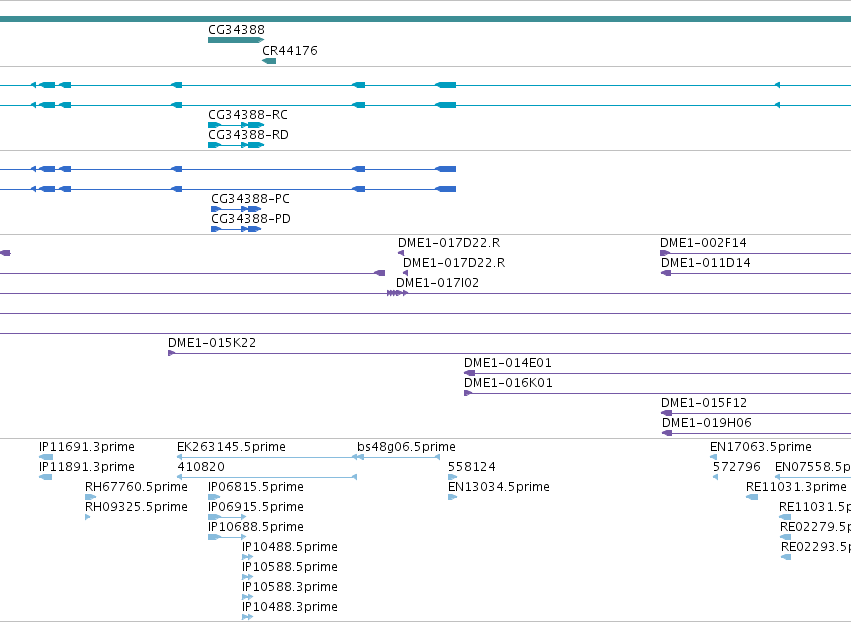851x622 pixels.
Task: Click the IP11691.3prime EST glyph
Action: [46, 457]
